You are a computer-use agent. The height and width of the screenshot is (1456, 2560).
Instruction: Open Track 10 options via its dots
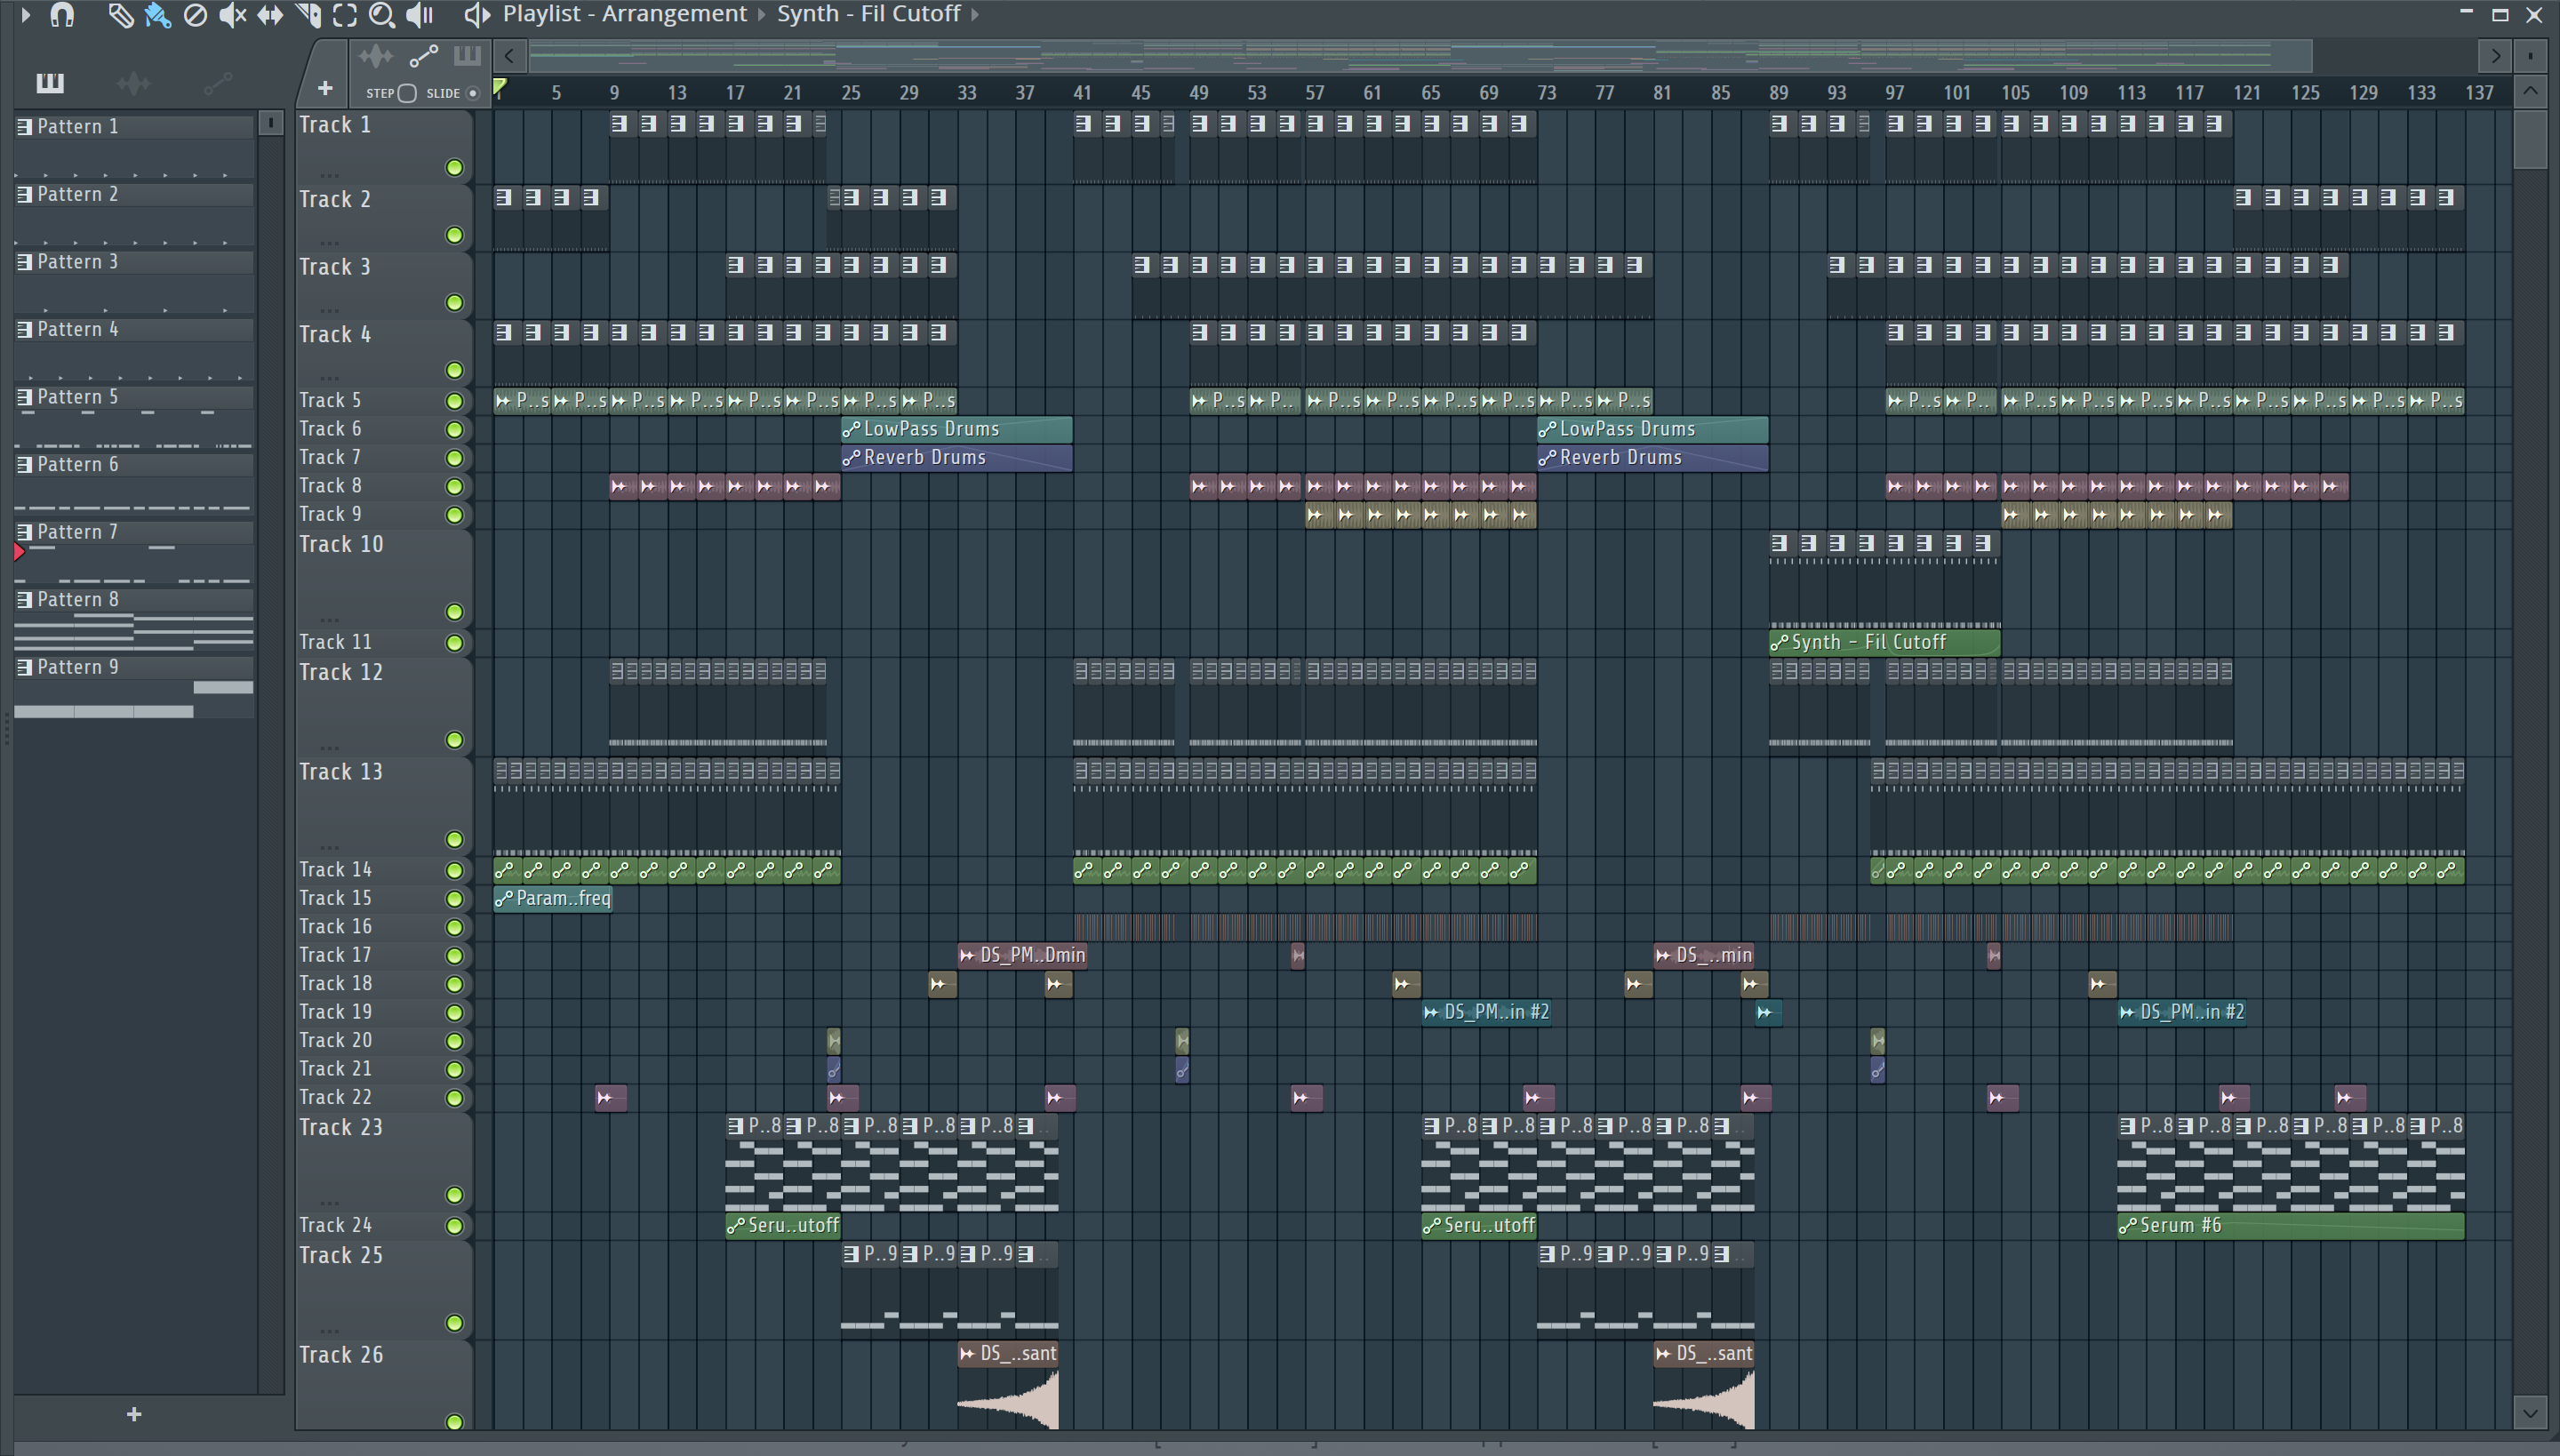click(x=329, y=619)
